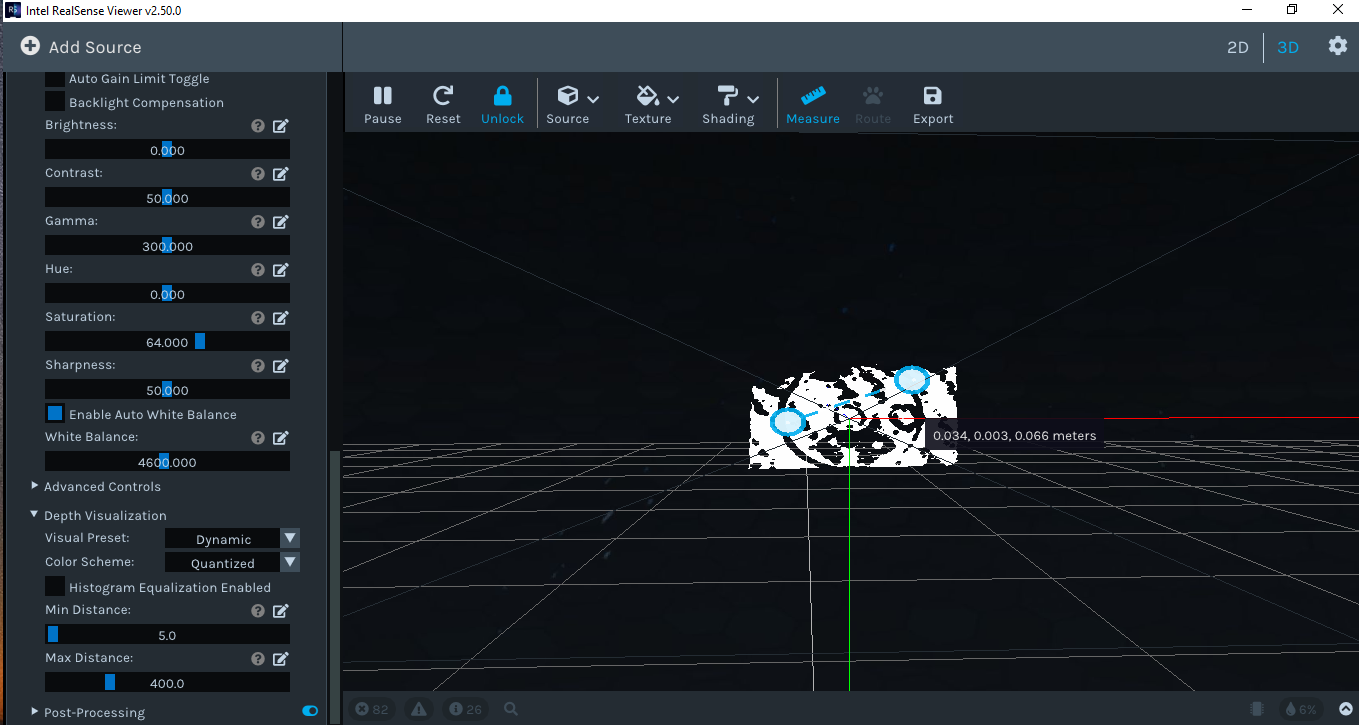Open the errors counter in the status bar
The height and width of the screenshot is (725, 1359).
click(373, 709)
